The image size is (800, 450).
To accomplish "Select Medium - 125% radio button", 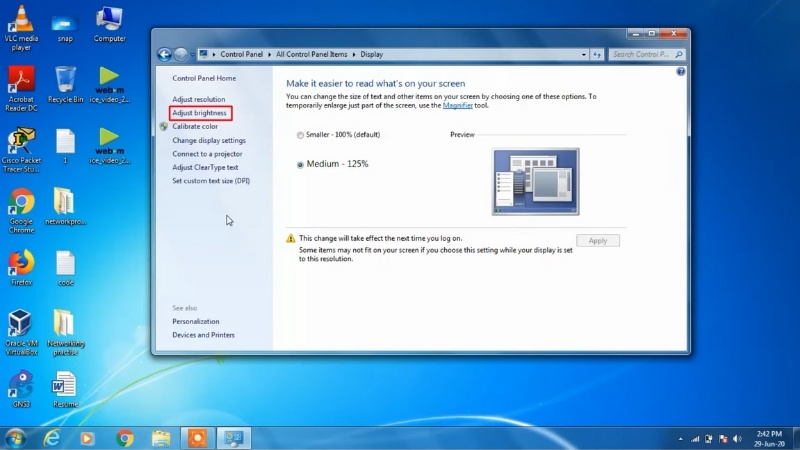I will pos(300,164).
